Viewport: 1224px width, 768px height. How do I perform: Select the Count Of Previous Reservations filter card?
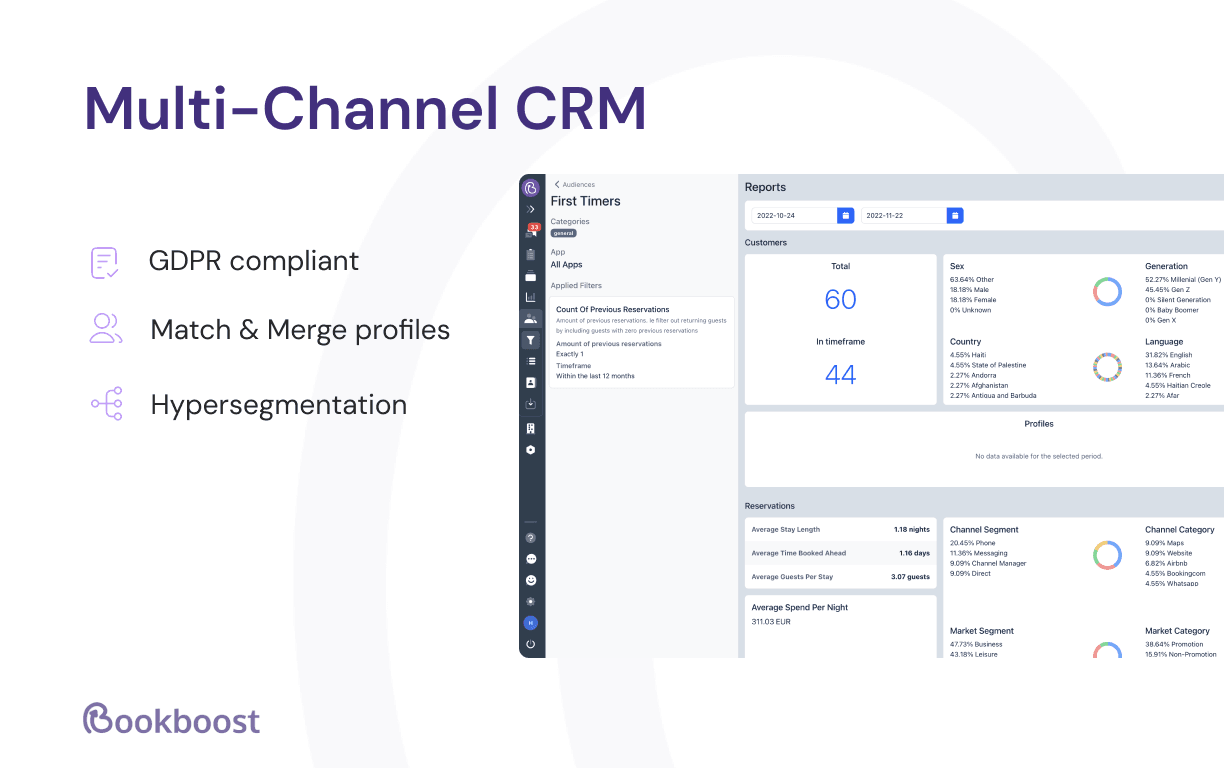coord(641,342)
